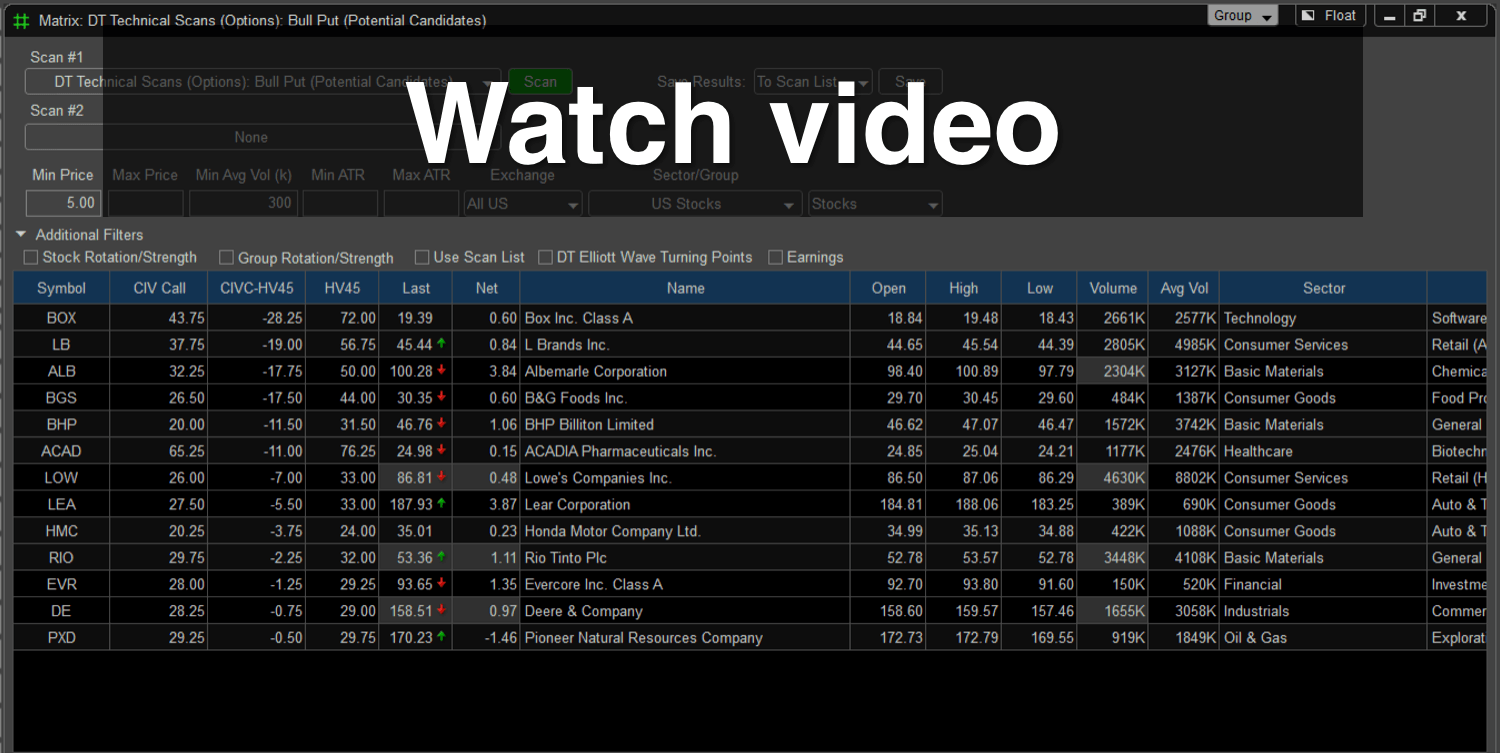The height and width of the screenshot is (753, 1500).
Task: Click the red down arrow in ACAD row
Action: pos(442,451)
